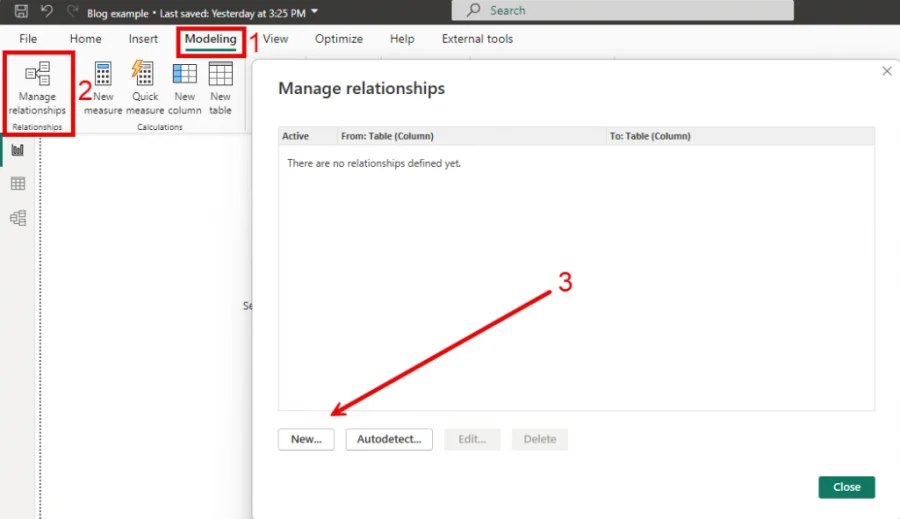Add a New column
Screen dimensions: 900x519
(x=185, y=88)
